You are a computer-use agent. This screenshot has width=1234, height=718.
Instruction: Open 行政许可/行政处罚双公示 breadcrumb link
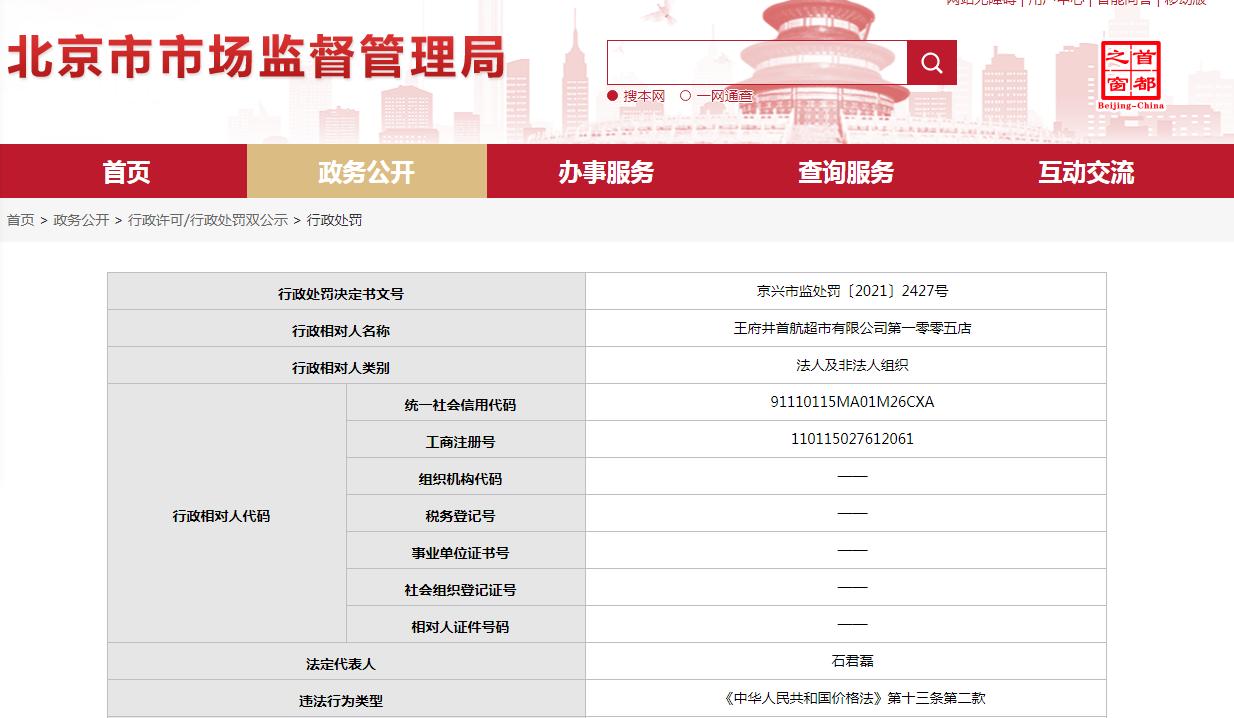coord(207,220)
